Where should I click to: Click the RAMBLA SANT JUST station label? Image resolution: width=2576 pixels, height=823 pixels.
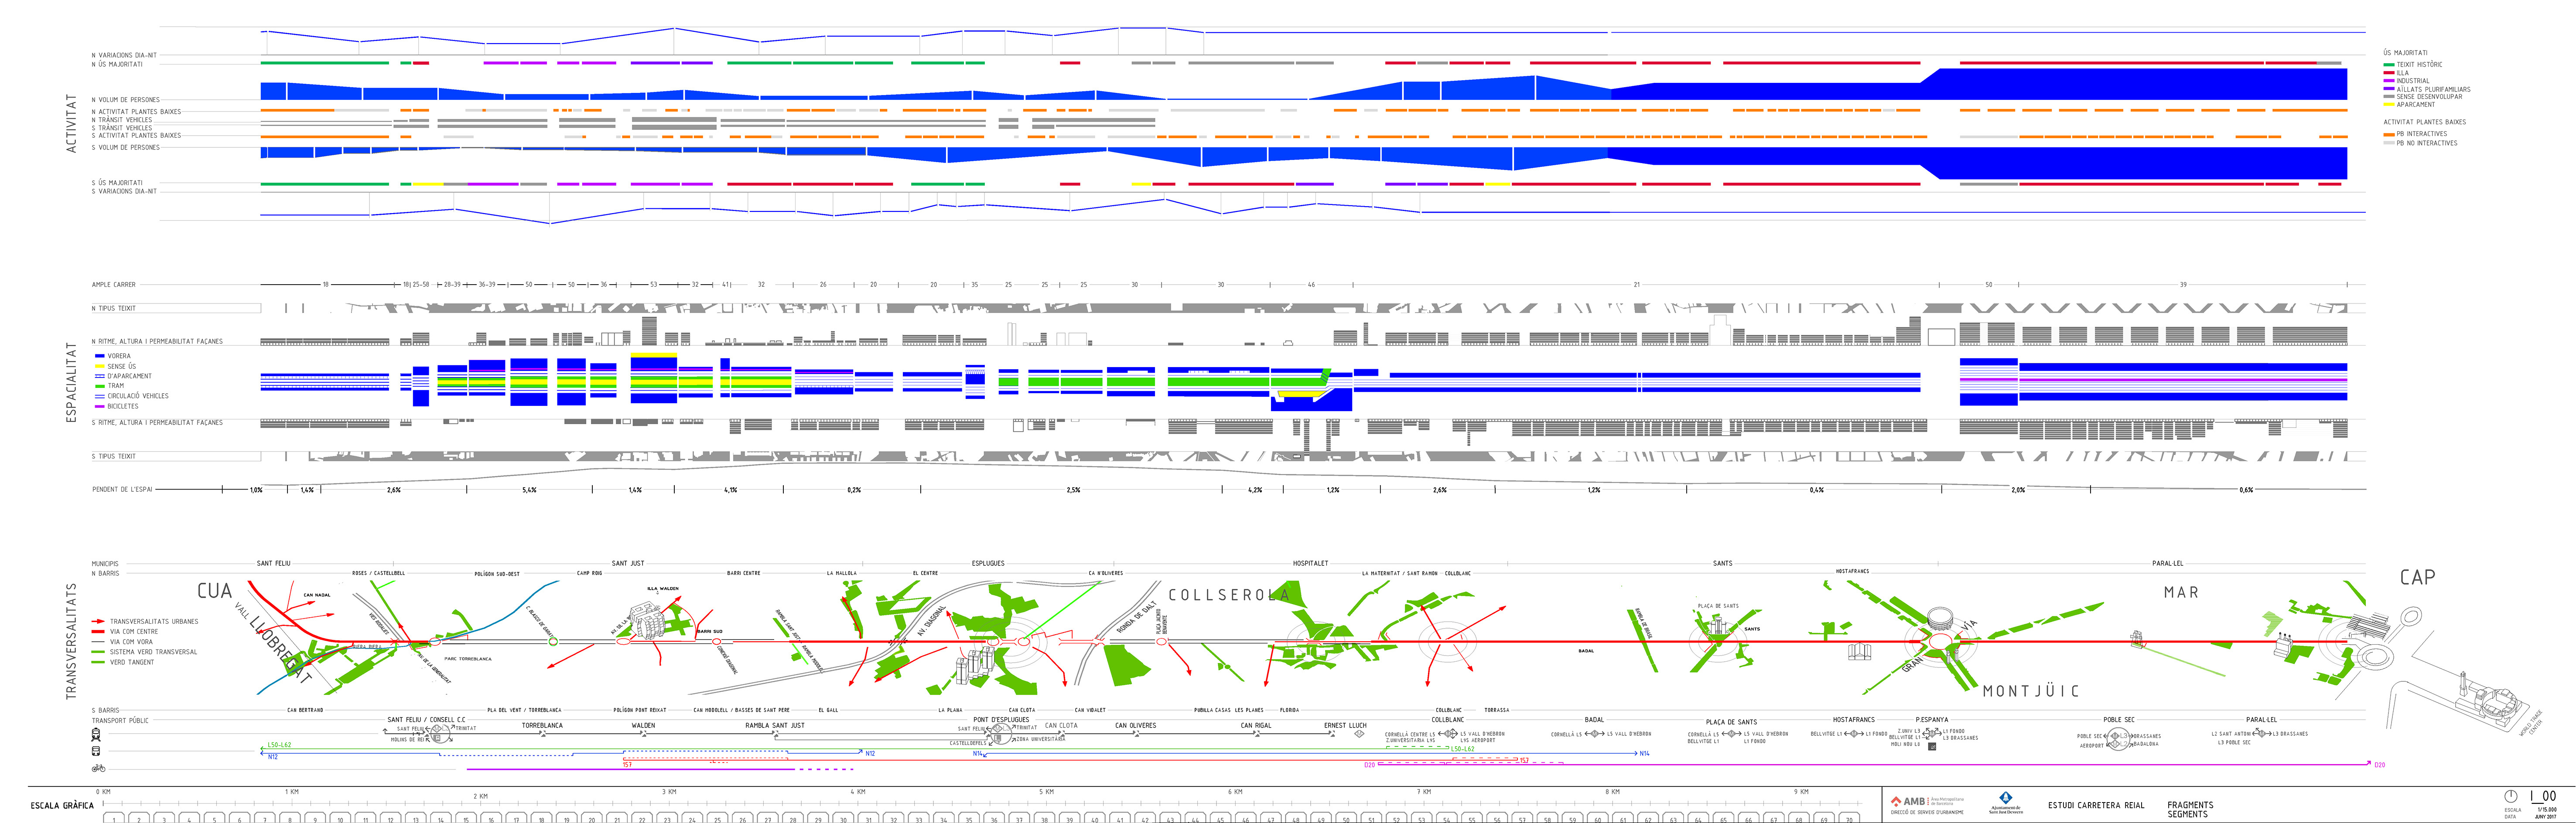[775, 726]
